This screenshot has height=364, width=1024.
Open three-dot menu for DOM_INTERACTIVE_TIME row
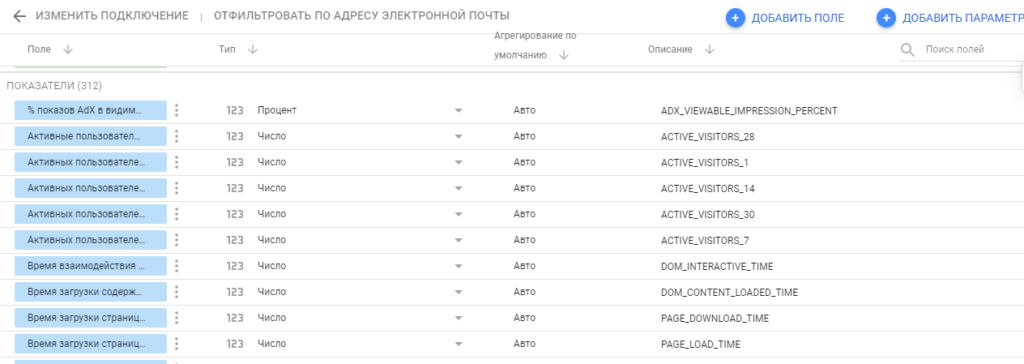(x=176, y=266)
